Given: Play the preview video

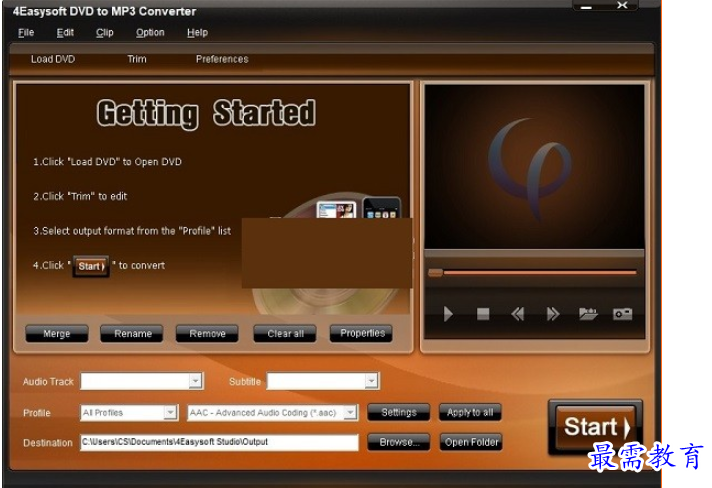Looking at the screenshot, I should pos(448,314).
